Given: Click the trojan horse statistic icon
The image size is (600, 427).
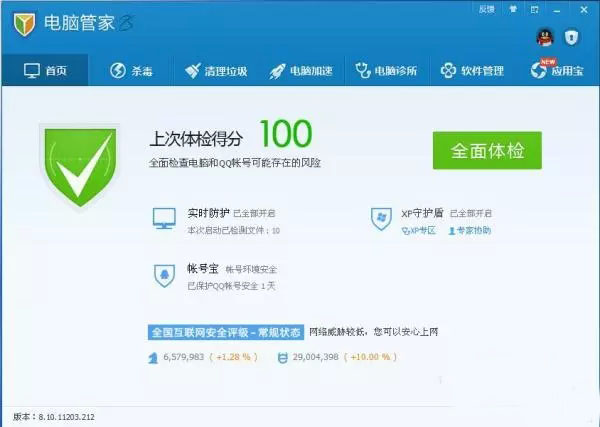Looking at the screenshot, I should coord(153,358).
